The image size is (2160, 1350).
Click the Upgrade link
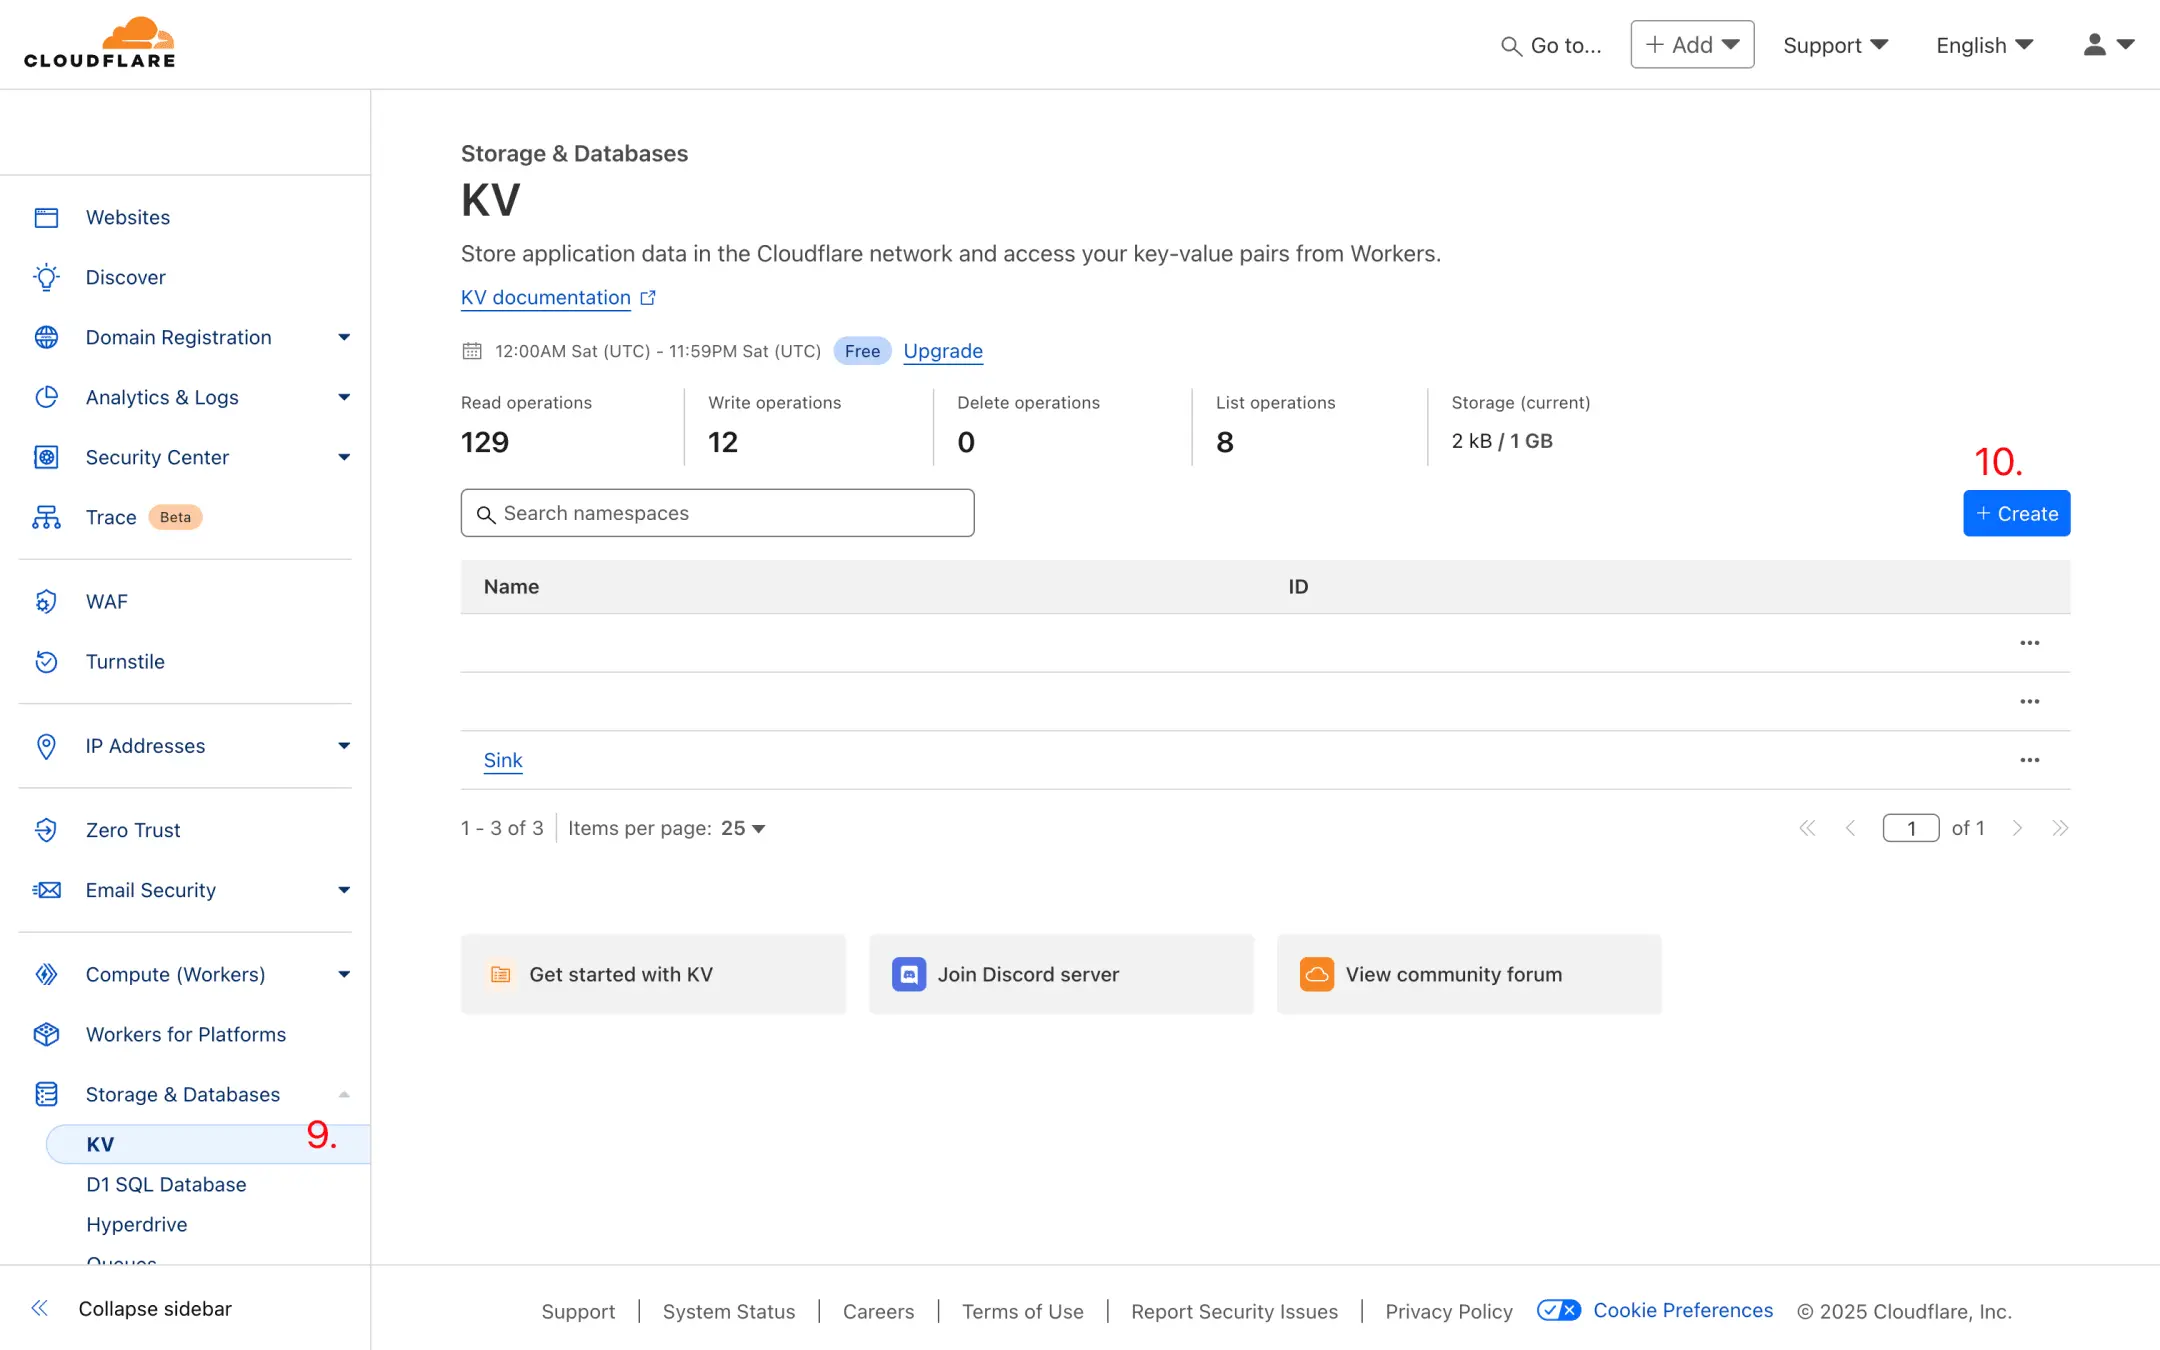943,351
